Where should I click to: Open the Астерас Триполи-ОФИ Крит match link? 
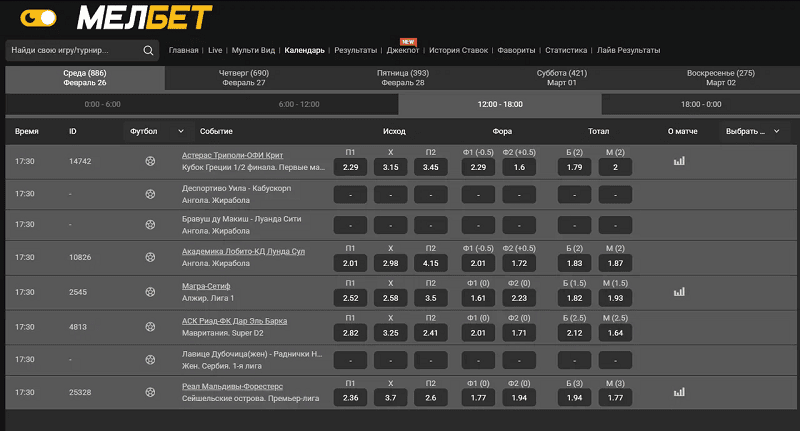pyautogui.click(x=233, y=155)
